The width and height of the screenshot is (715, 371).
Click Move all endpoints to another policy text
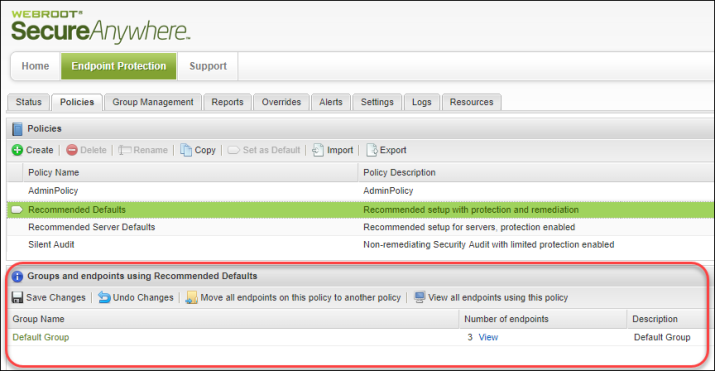click(x=301, y=298)
